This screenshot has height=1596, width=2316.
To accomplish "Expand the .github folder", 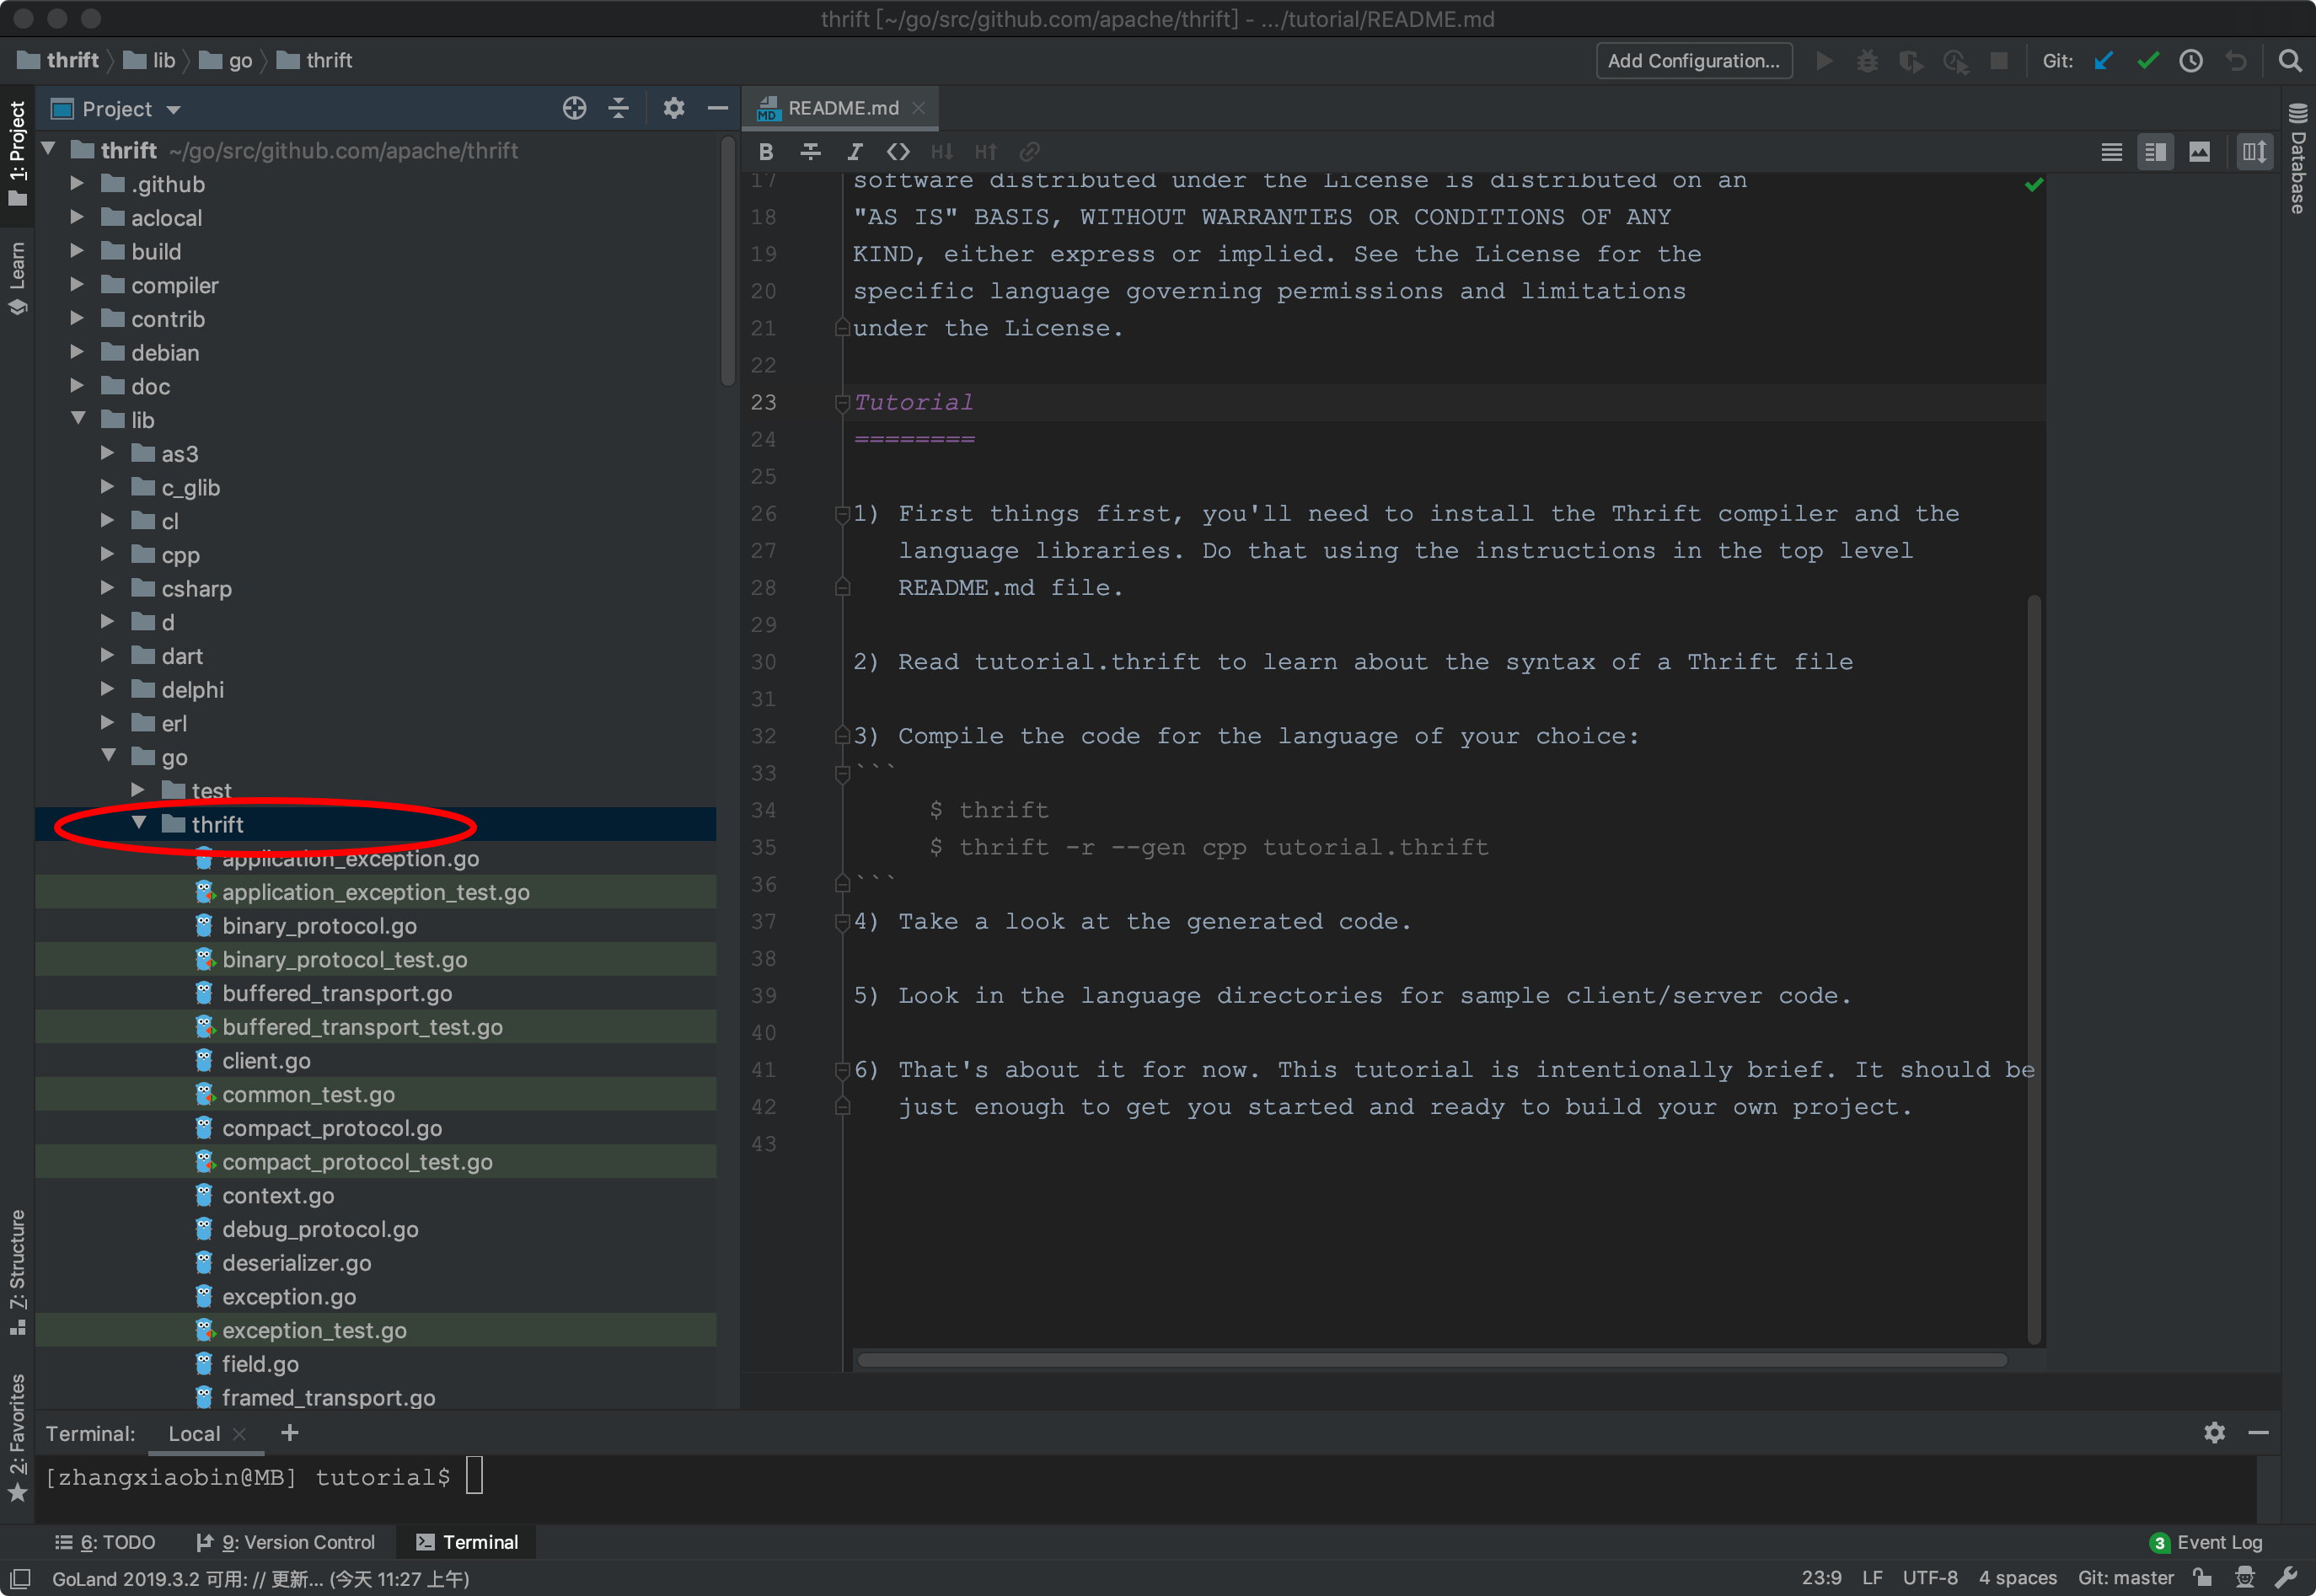I will point(77,184).
